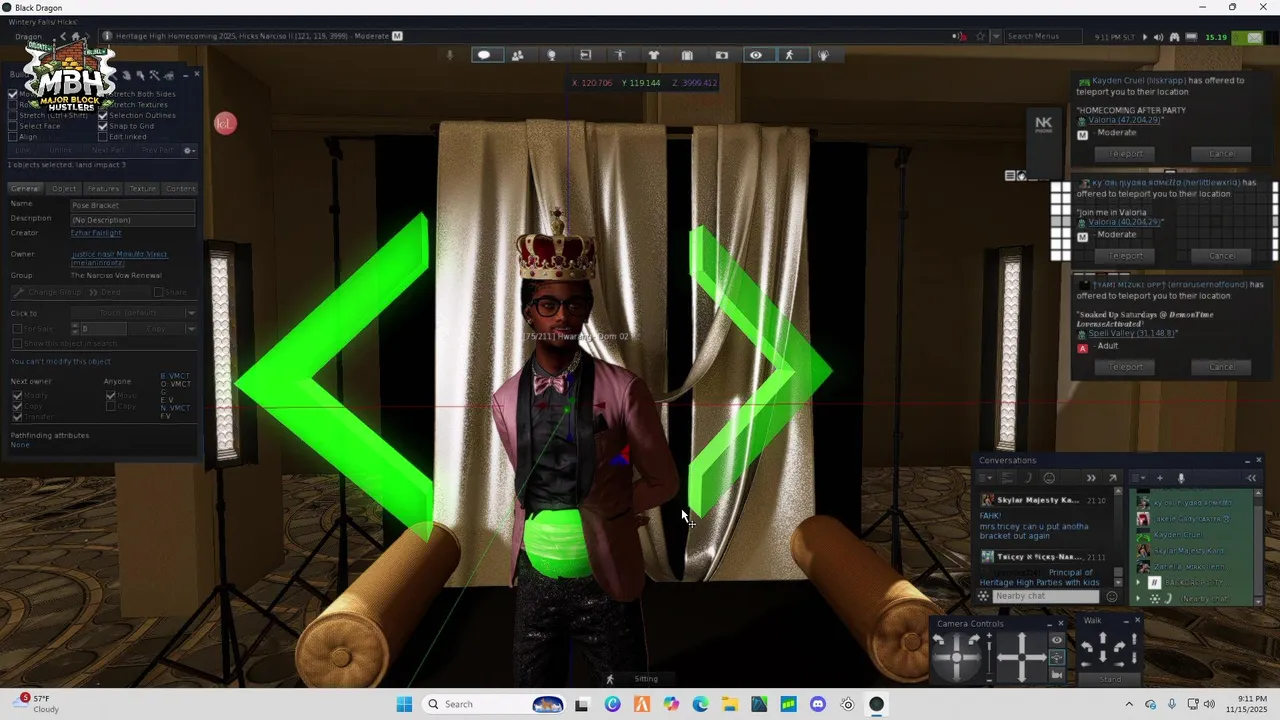Open the Dragon menu

click(x=28, y=36)
